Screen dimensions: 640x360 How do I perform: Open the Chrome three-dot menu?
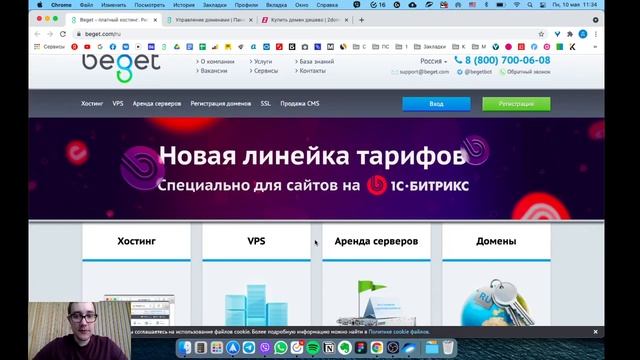tap(596, 34)
